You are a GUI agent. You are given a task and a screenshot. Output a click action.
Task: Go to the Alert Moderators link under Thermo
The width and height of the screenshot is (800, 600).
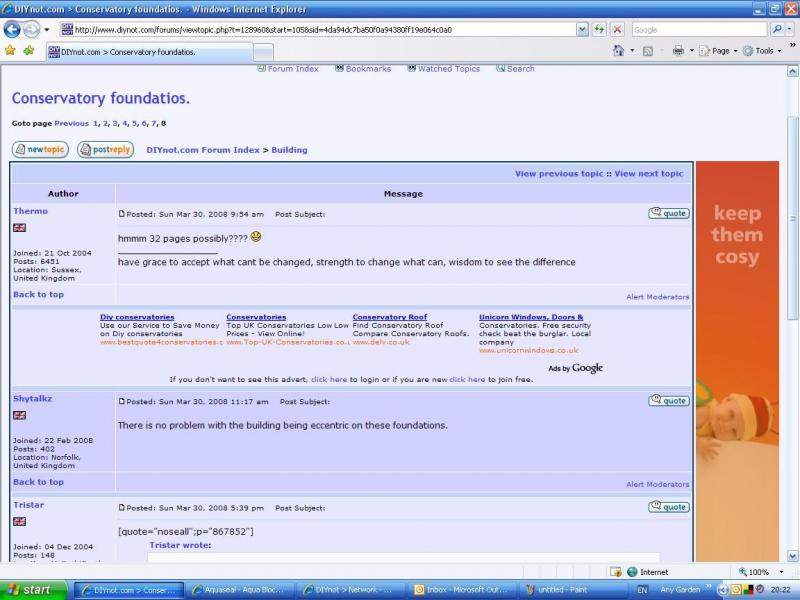click(657, 297)
